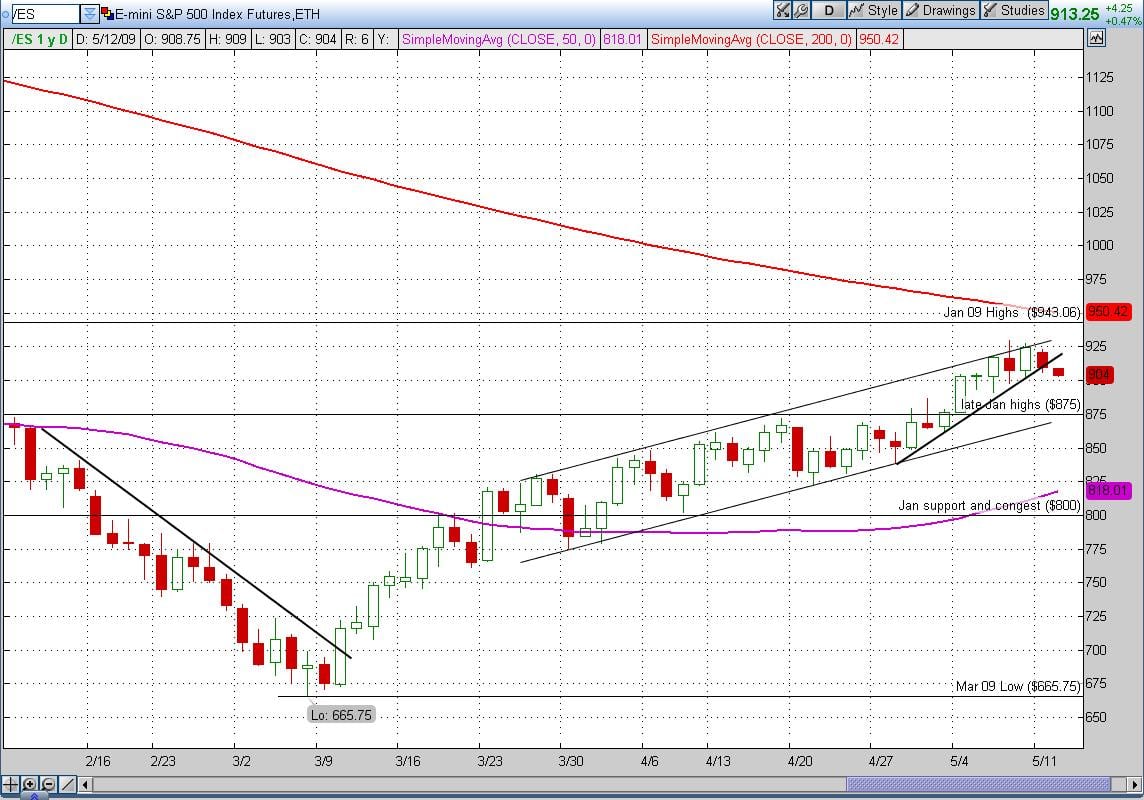Select the SimpleMovingAvg 50 study label
Screen dimensions: 1144x800
pyautogui.click(x=497, y=40)
